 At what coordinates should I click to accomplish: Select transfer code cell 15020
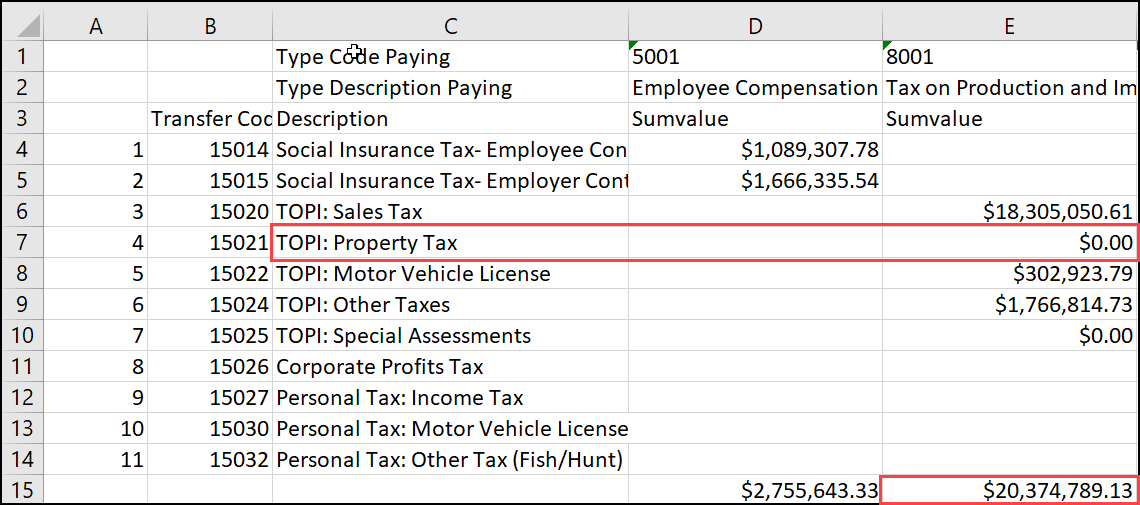point(210,211)
